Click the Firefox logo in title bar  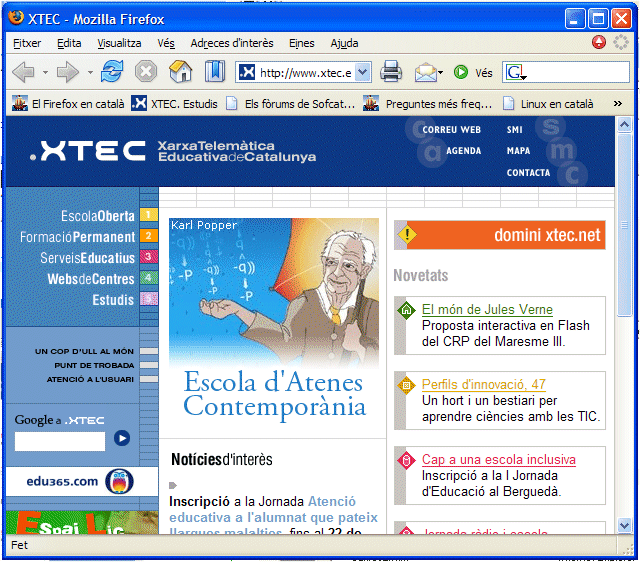point(16,18)
